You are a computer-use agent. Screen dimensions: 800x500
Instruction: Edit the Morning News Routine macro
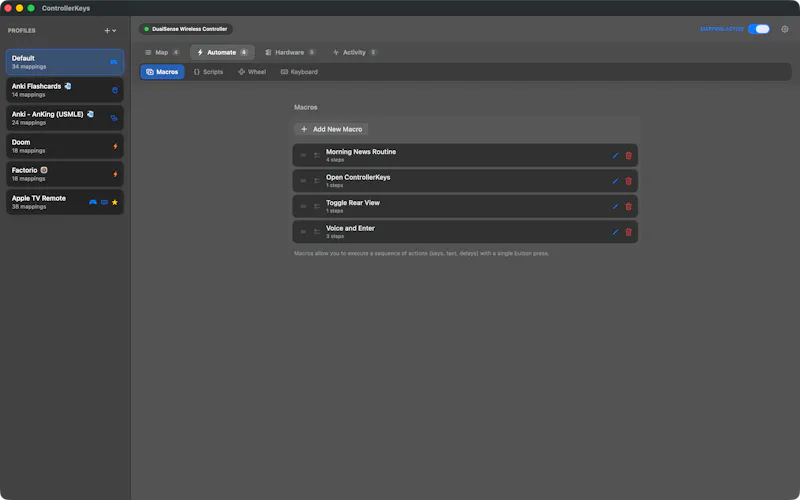(x=615, y=156)
